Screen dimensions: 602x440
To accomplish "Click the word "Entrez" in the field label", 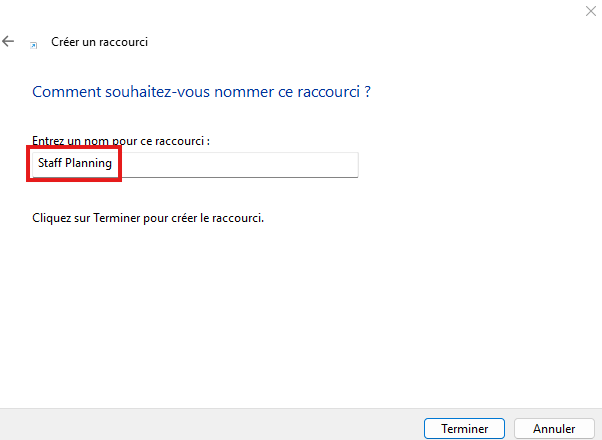I will [x=49, y=141].
